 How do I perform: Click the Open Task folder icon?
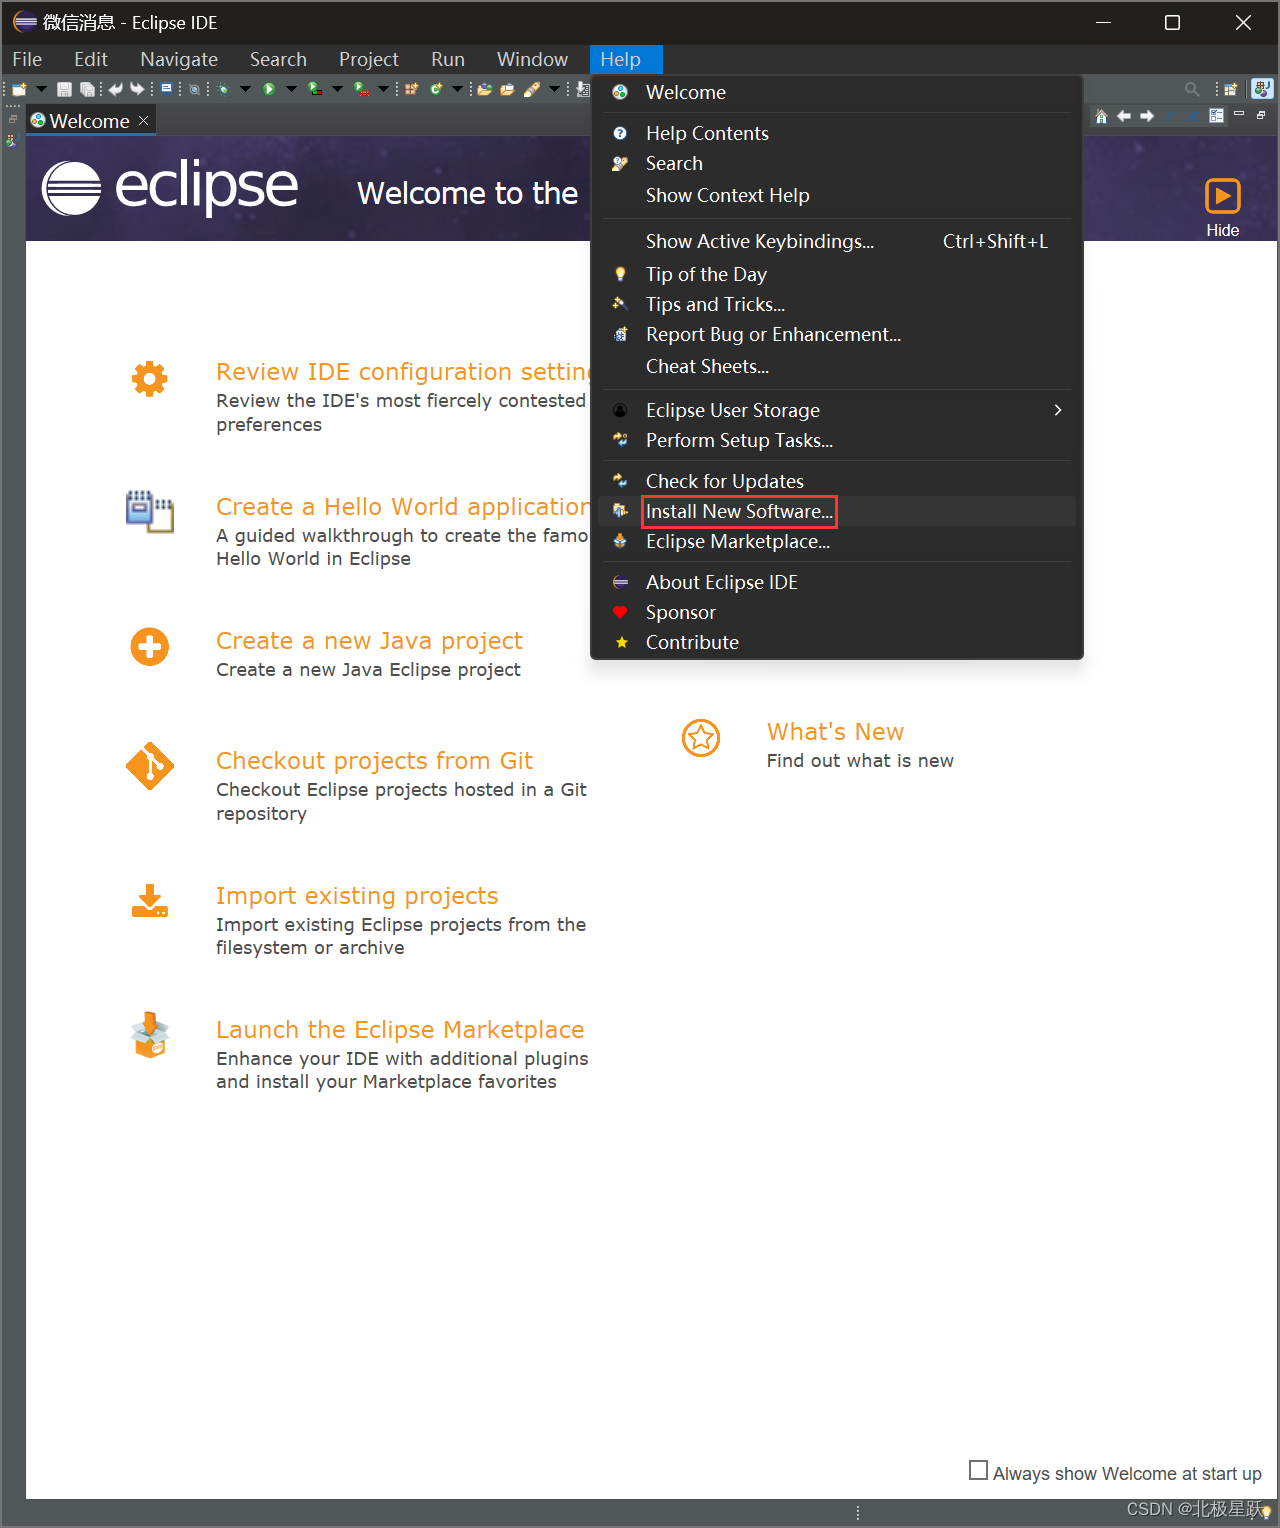click(507, 89)
